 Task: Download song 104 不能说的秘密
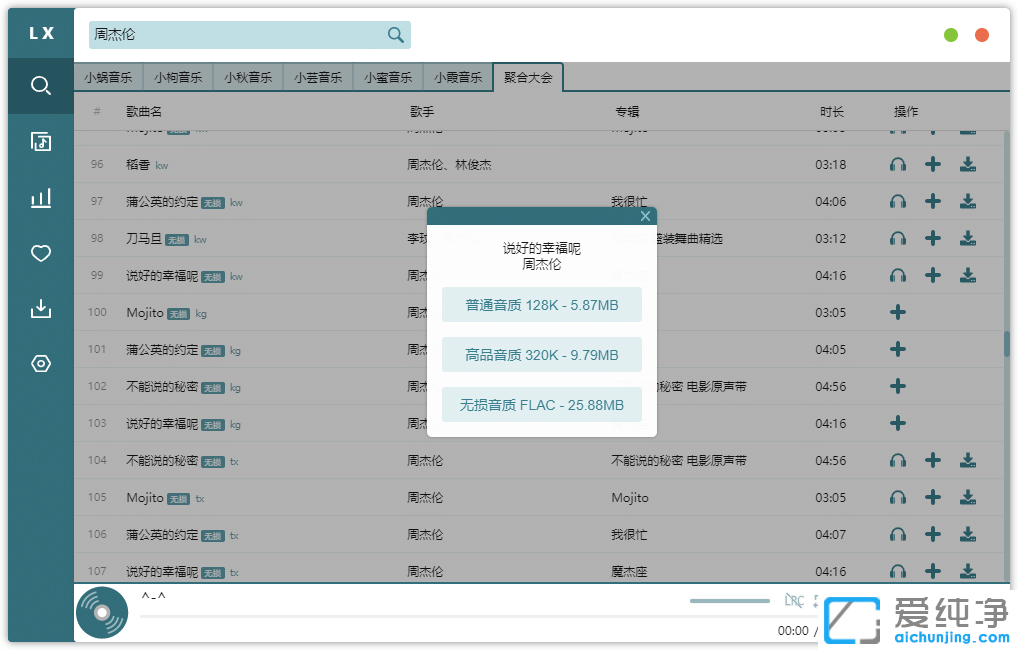pos(967,460)
